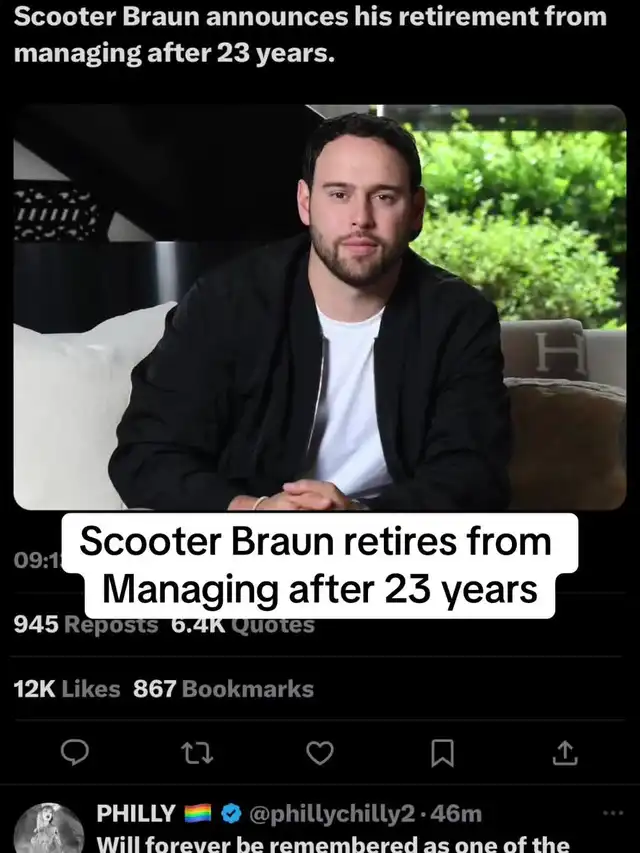
Task: Open PHILLY's reply starting 'Will forever be remembered'
Action: [x=333, y=844]
